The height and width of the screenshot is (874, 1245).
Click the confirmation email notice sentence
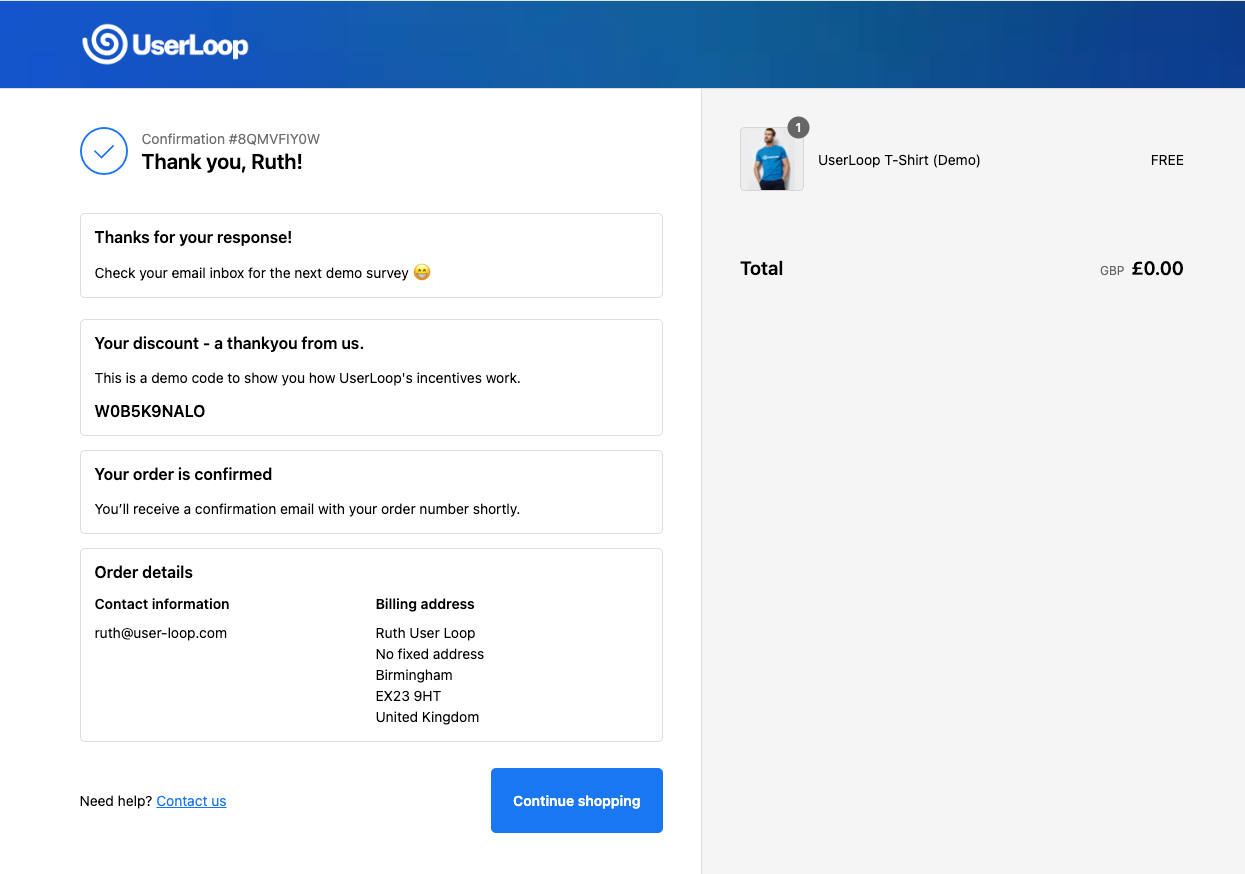pyautogui.click(x=307, y=509)
